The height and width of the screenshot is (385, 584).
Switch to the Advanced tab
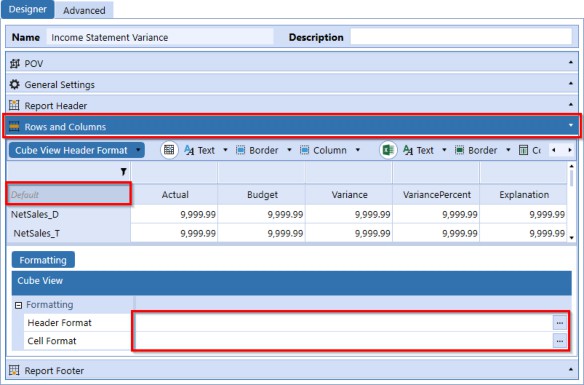pos(84,10)
